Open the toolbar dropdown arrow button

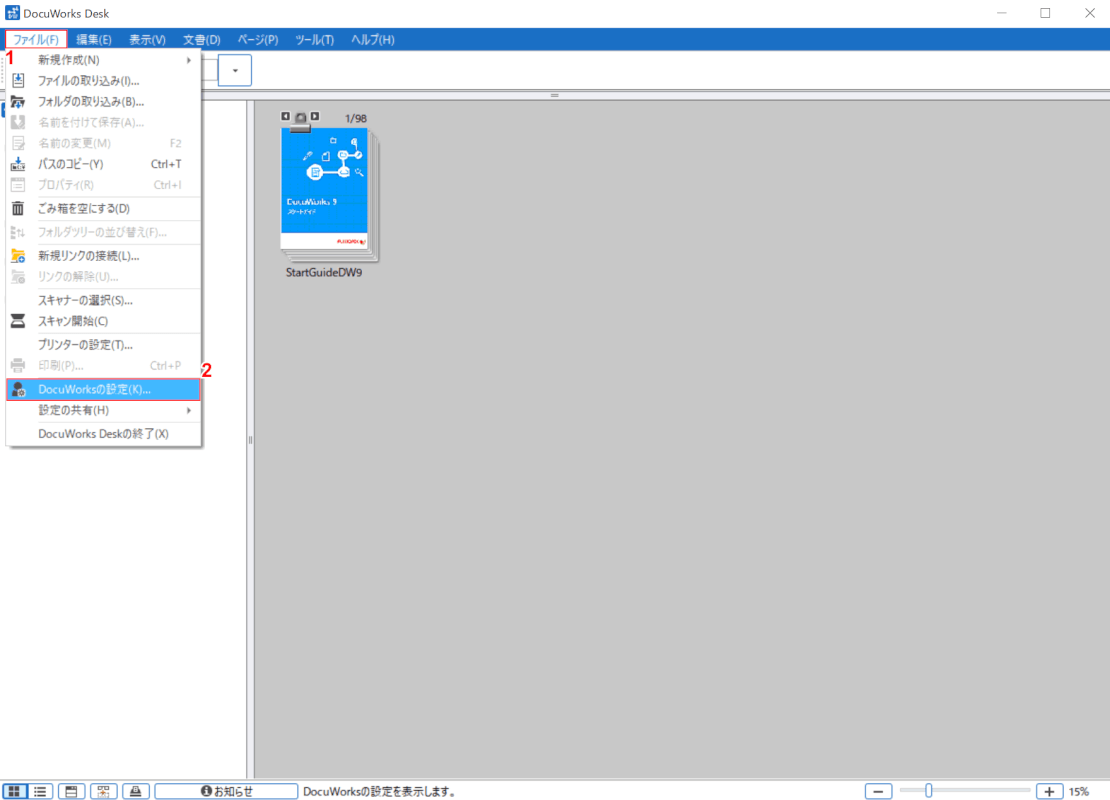coord(235,71)
